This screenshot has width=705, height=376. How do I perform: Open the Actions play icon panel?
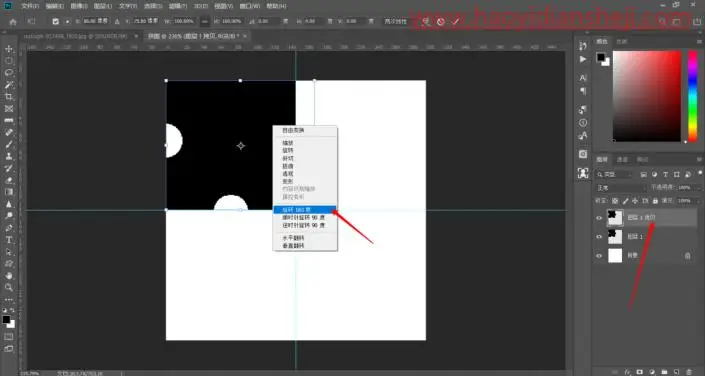(583, 59)
